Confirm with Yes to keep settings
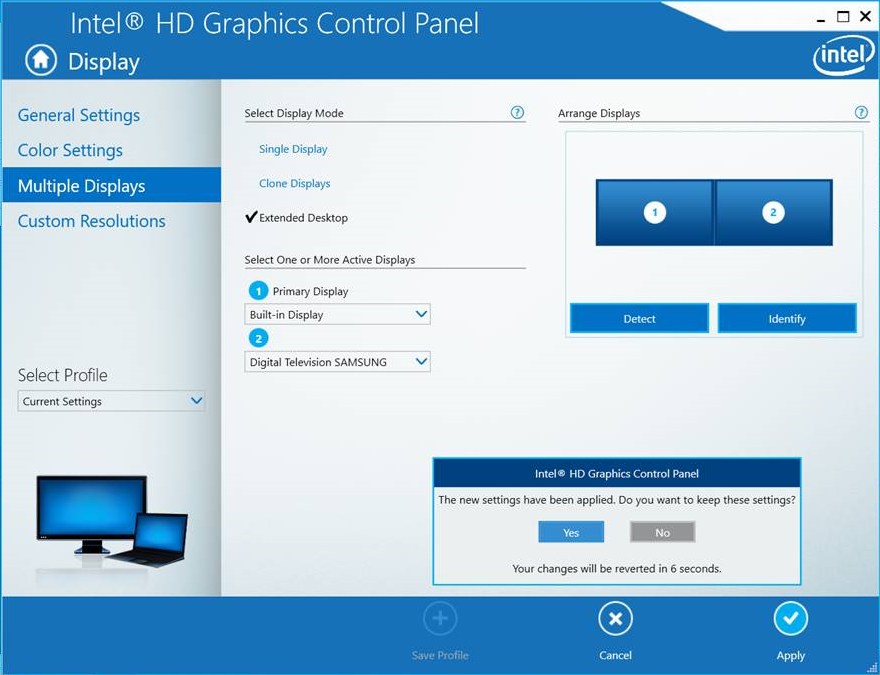This screenshot has height=675, width=880. click(x=571, y=532)
